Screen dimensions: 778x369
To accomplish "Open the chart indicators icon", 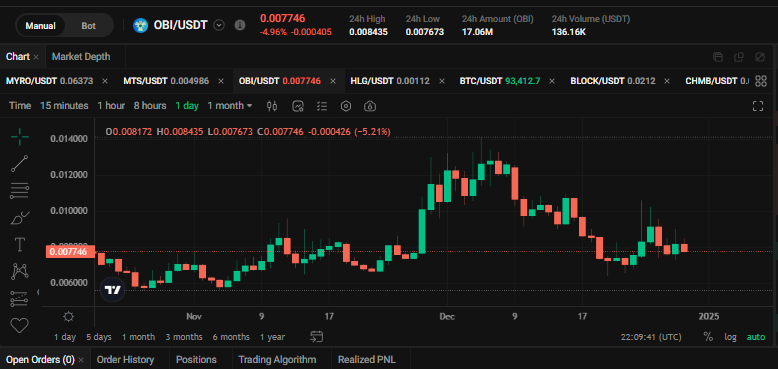I will click(298, 106).
